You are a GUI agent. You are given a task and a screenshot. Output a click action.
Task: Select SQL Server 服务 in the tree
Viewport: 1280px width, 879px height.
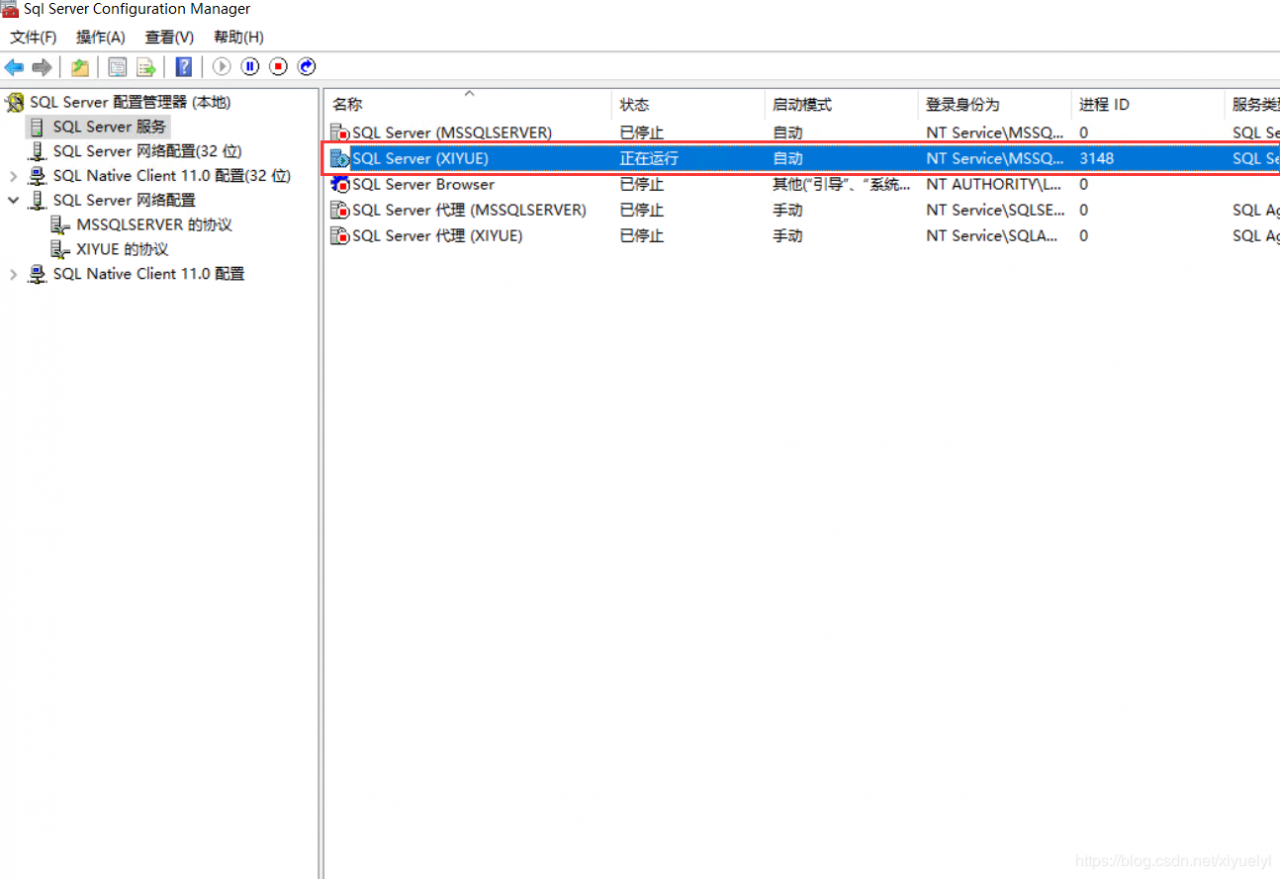(110, 127)
